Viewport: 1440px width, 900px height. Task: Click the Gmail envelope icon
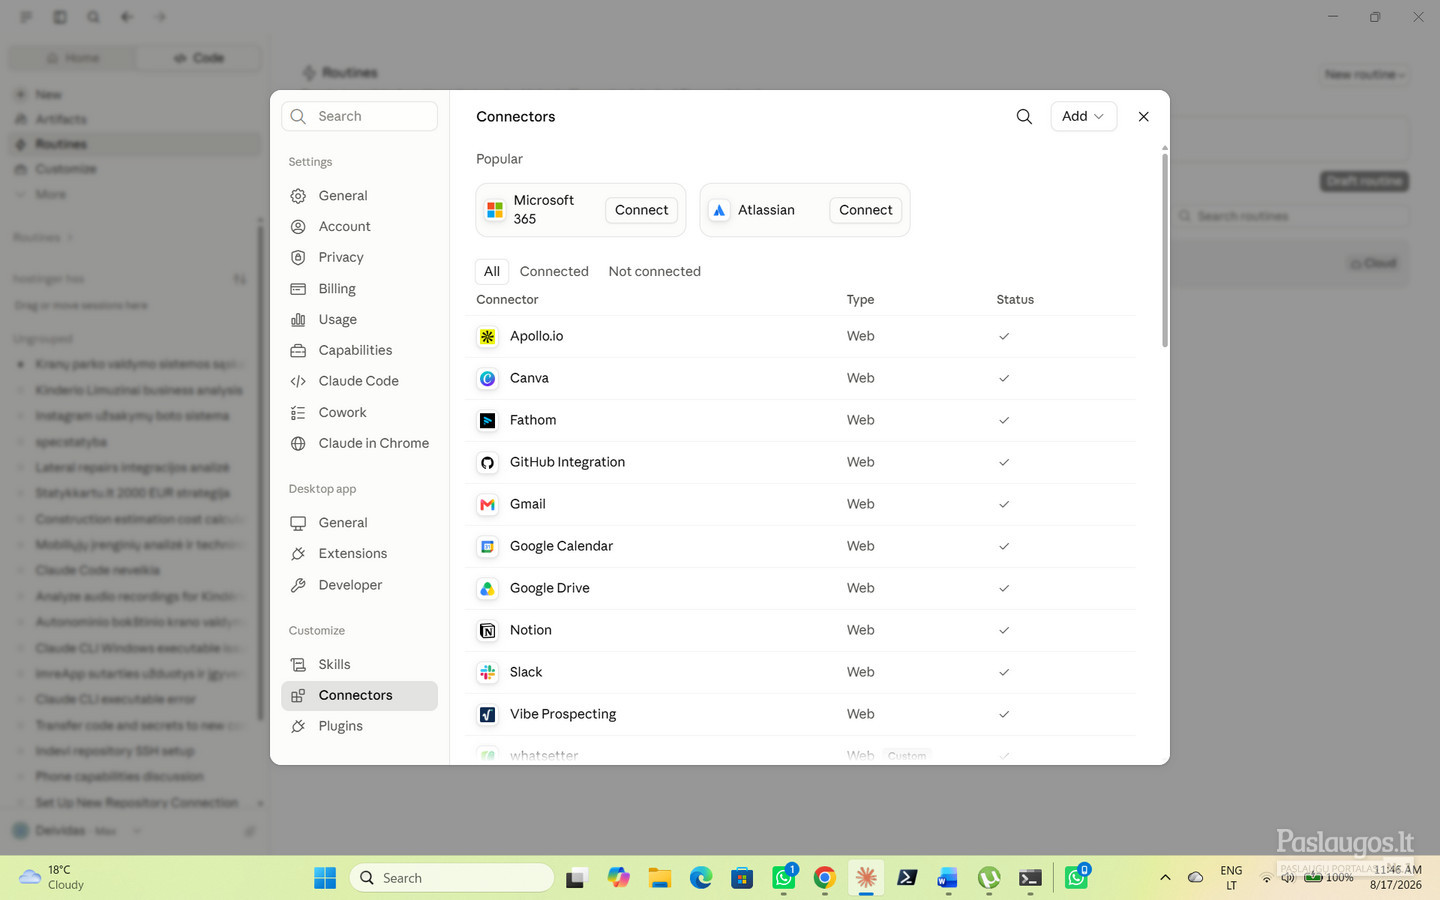click(x=487, y=505)
